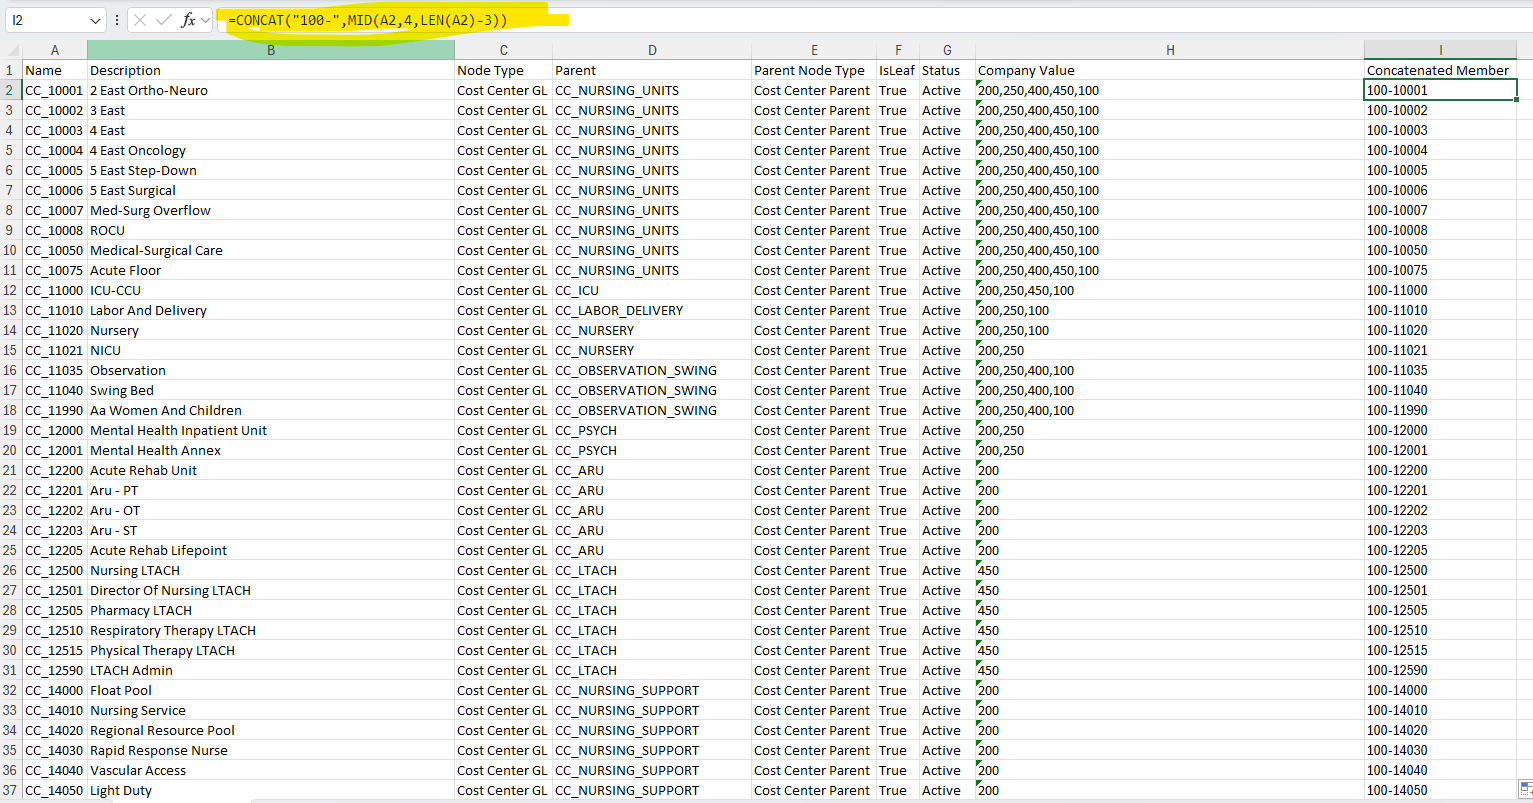The width and height of the screenshot is (1533, 803).
Task: Select the 'CC_PSYCH' cell in the Mental Health Annex row
Action: click(652, 450)
